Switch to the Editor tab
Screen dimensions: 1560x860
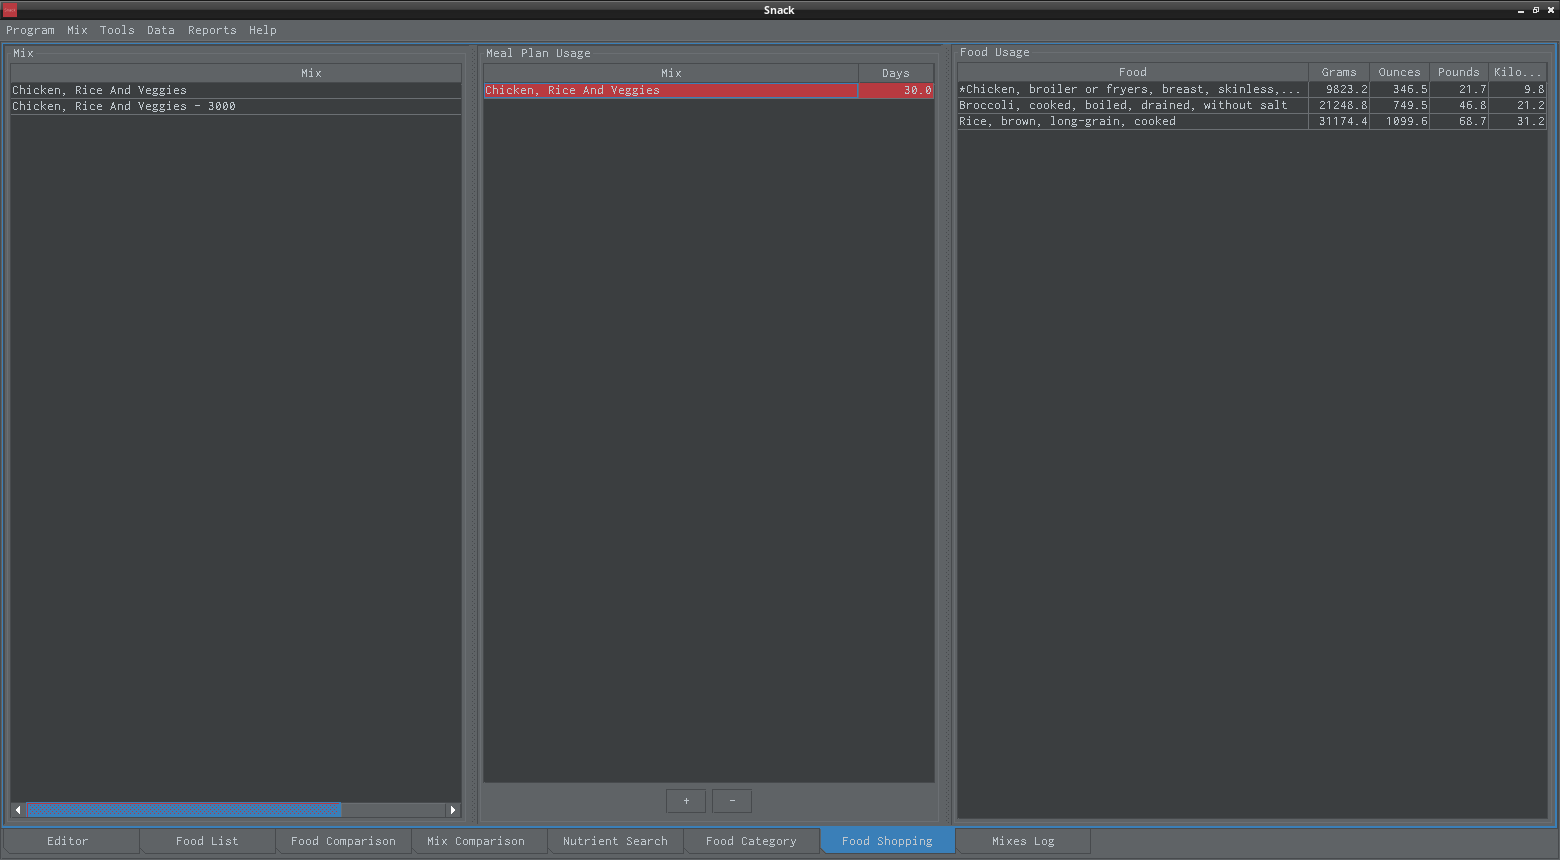click(x=68, y=841)
